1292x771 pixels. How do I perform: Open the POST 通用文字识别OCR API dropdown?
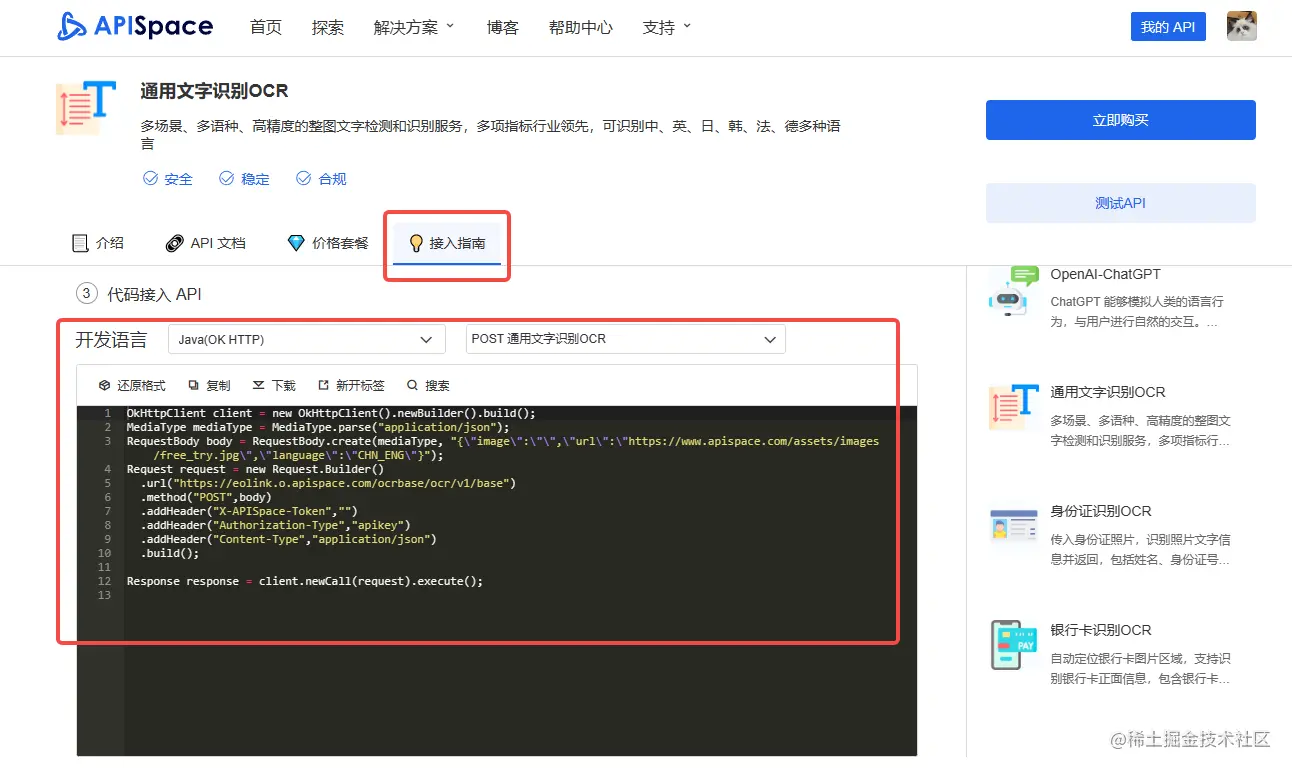626,339
